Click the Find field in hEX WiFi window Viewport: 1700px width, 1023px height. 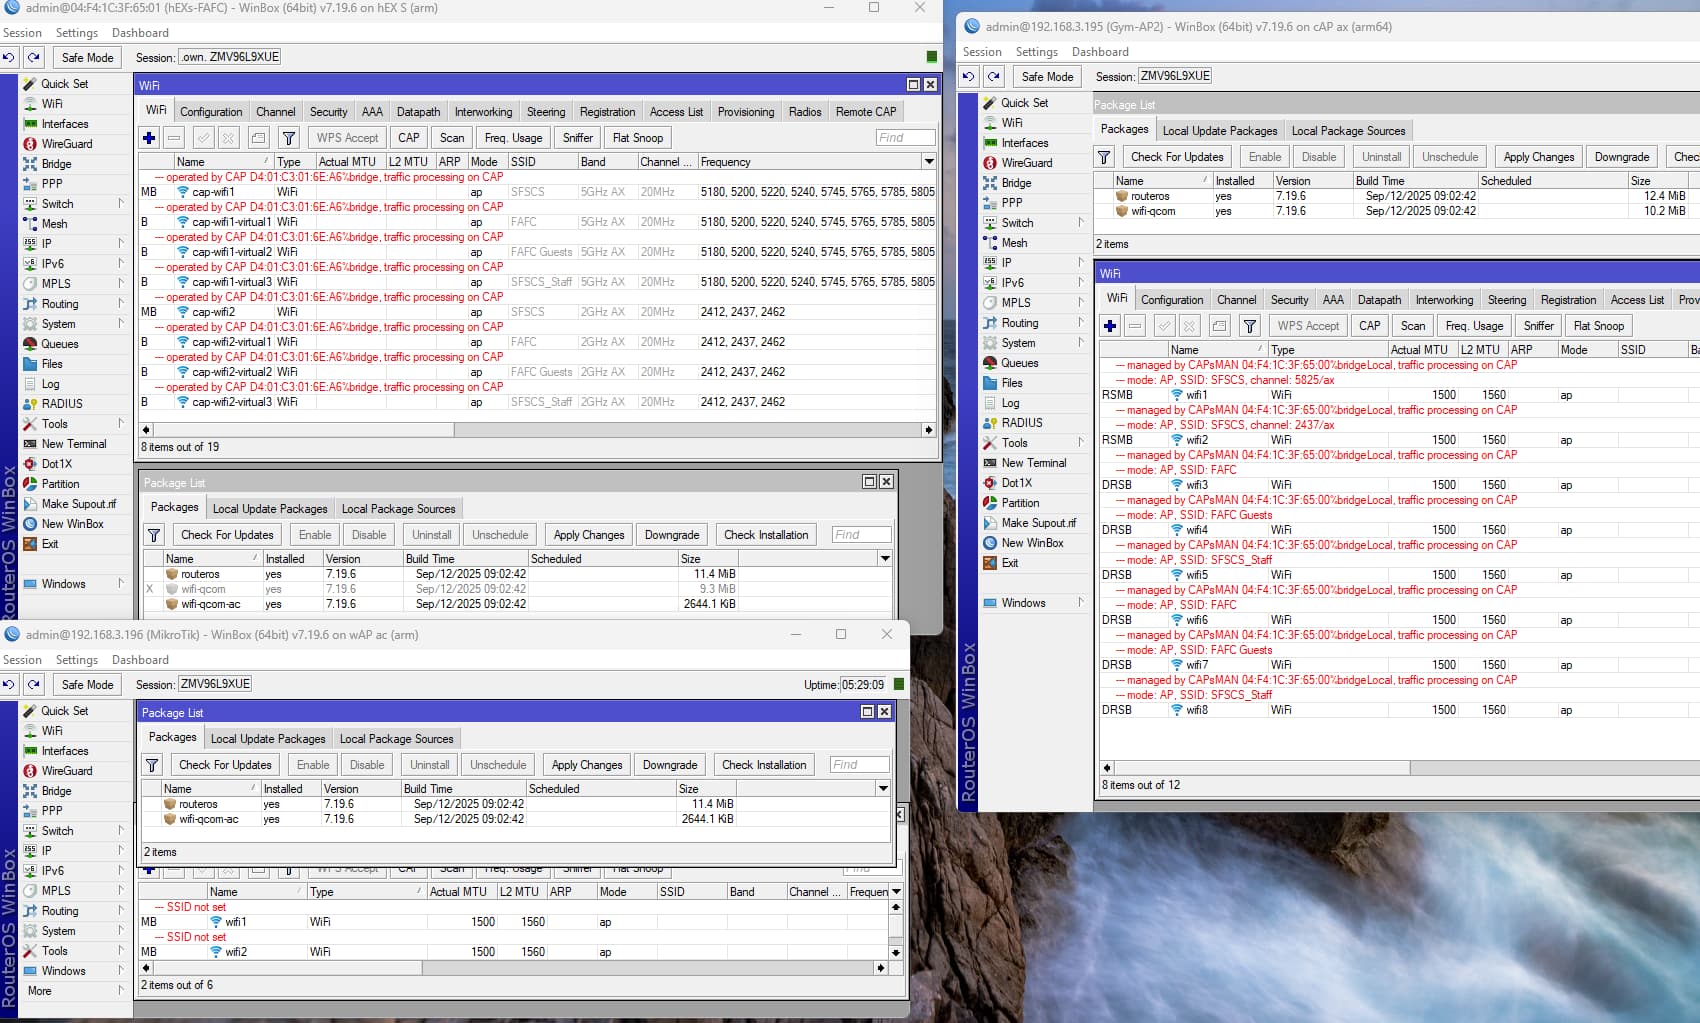(x=905, y=138)
